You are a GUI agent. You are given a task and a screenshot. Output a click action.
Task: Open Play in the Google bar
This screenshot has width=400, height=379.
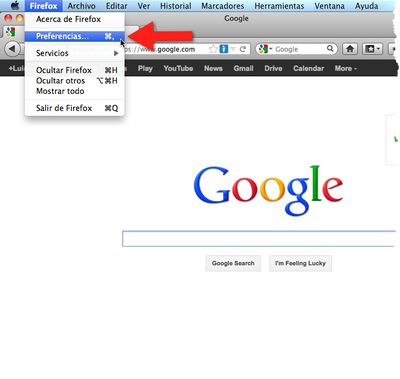(145, 68)
